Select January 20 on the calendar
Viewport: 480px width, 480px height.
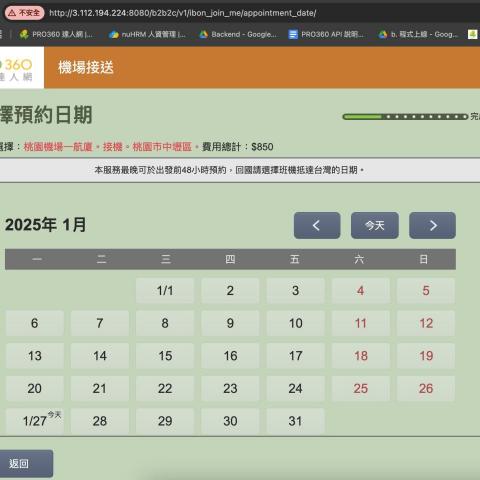pos(35,389)
